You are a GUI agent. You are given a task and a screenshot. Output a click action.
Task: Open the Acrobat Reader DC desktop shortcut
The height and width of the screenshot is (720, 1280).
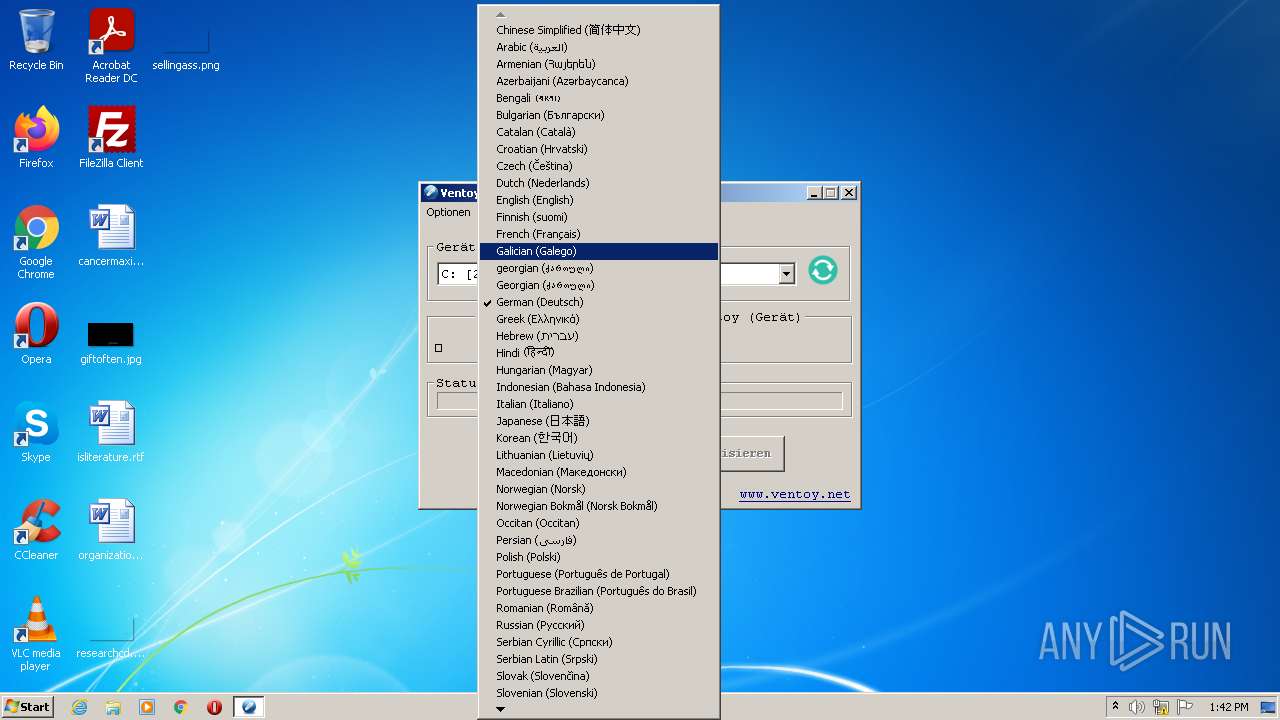[111, 46]
